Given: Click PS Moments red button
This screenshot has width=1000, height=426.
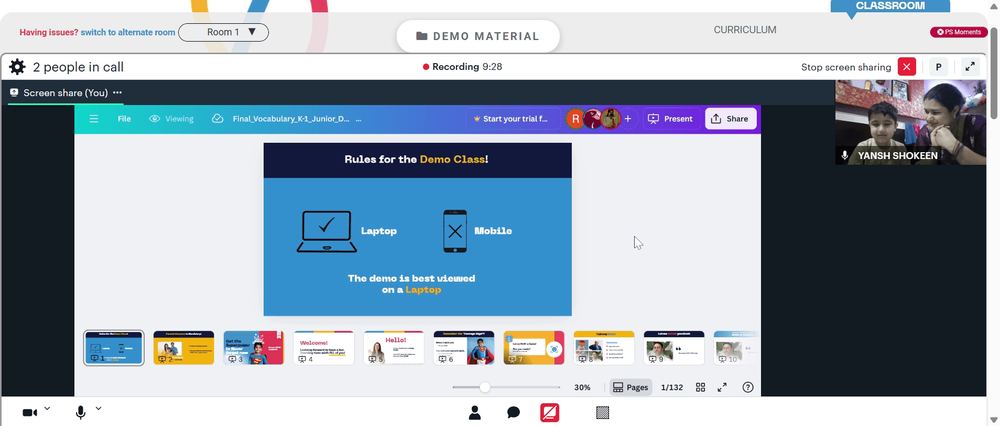Looking at the screenshot, I should [x=959, y=32].
